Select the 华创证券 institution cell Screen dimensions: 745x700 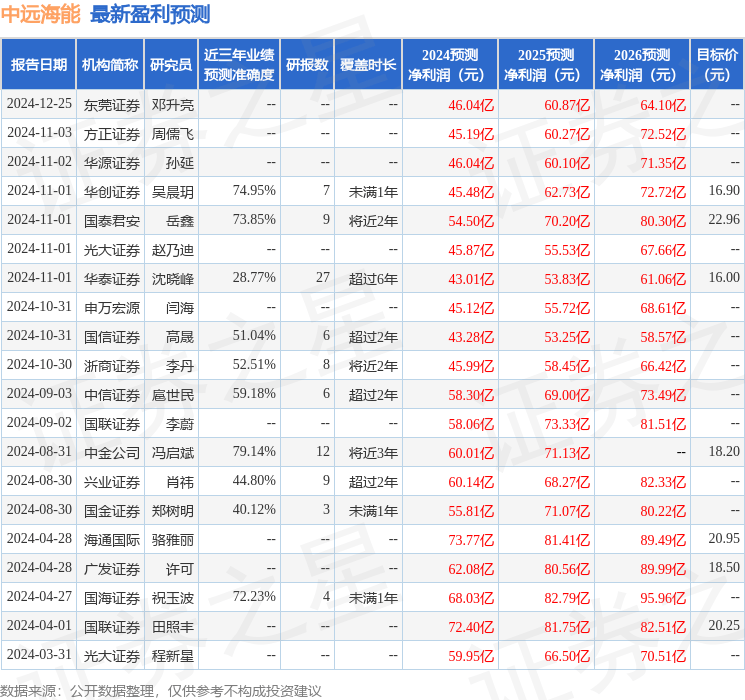pos(112,192)
